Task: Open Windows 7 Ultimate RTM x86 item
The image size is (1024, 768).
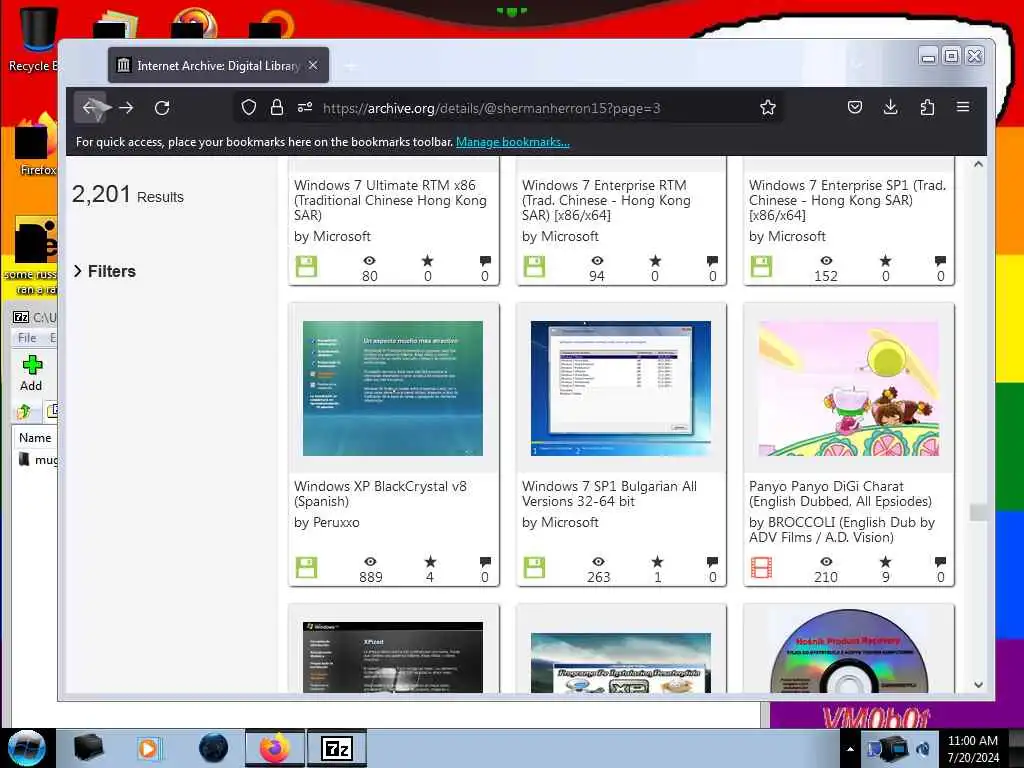Action: click(391, 200)
